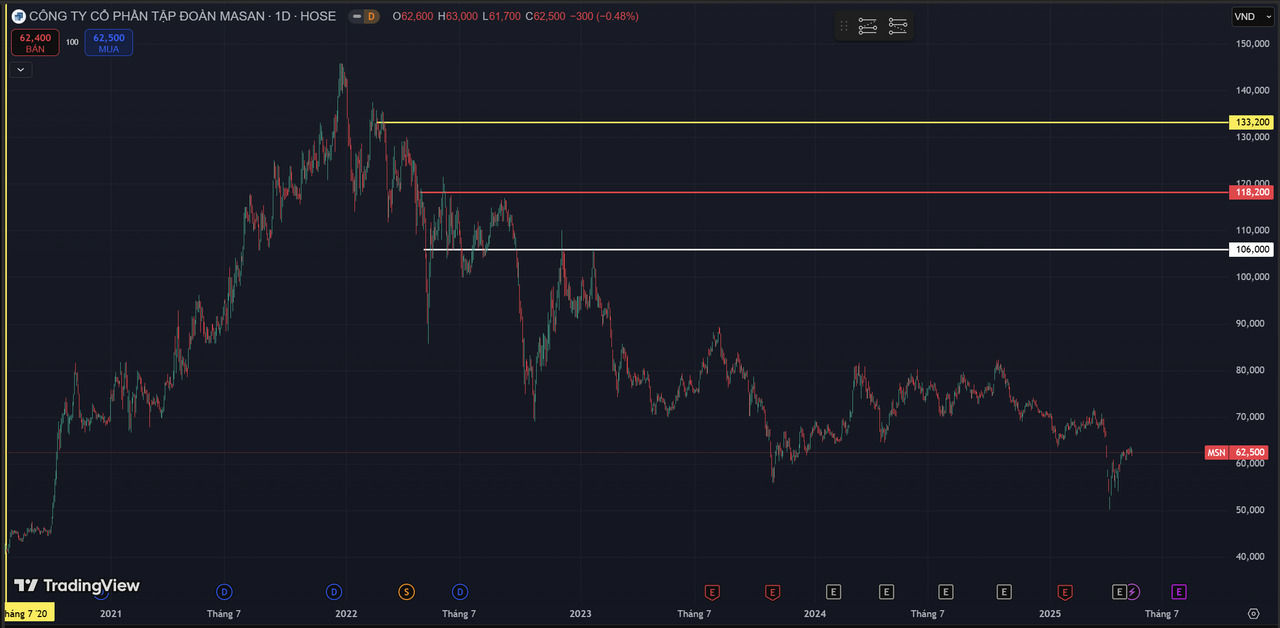
Task: Click the first blue 'D' dividend marker
Action: click(224, 592)
